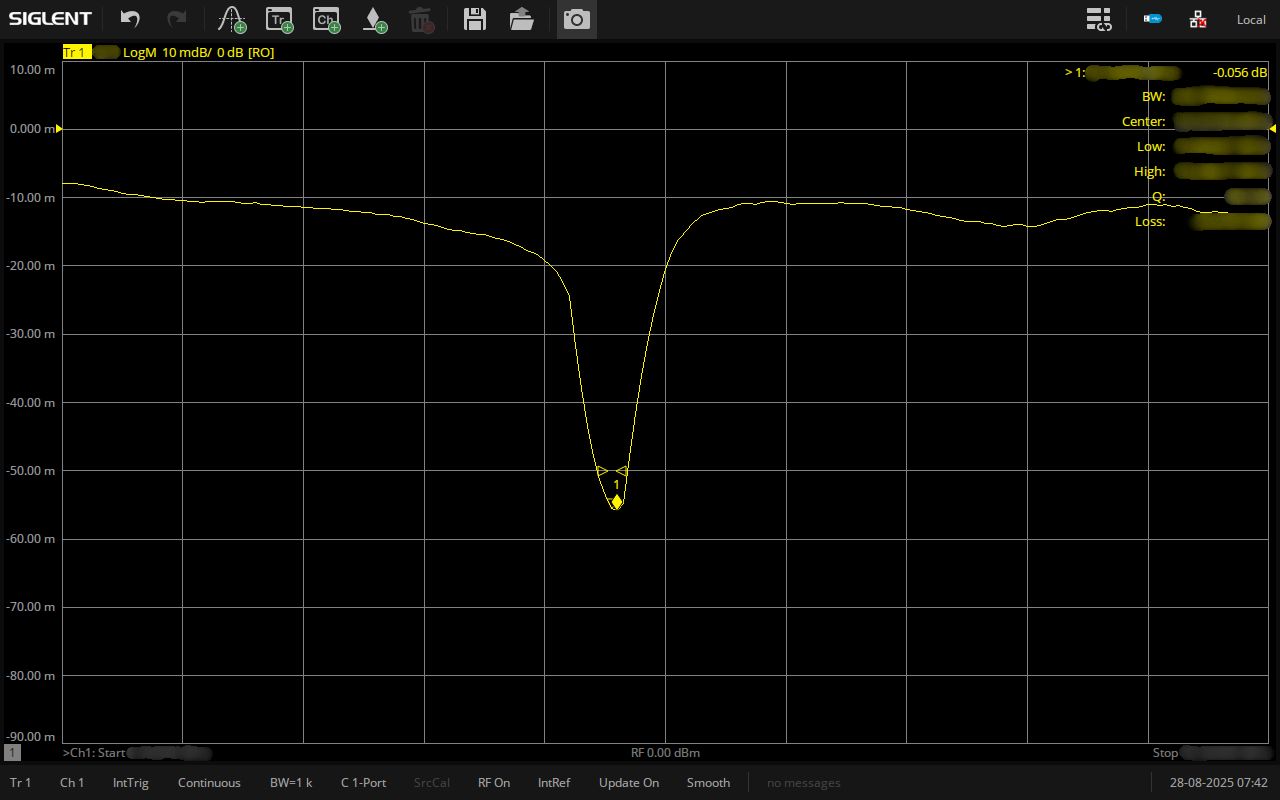Click the C 1-Port calibration button
This screenshot has height=800, width=1280.
coord(363,783)
